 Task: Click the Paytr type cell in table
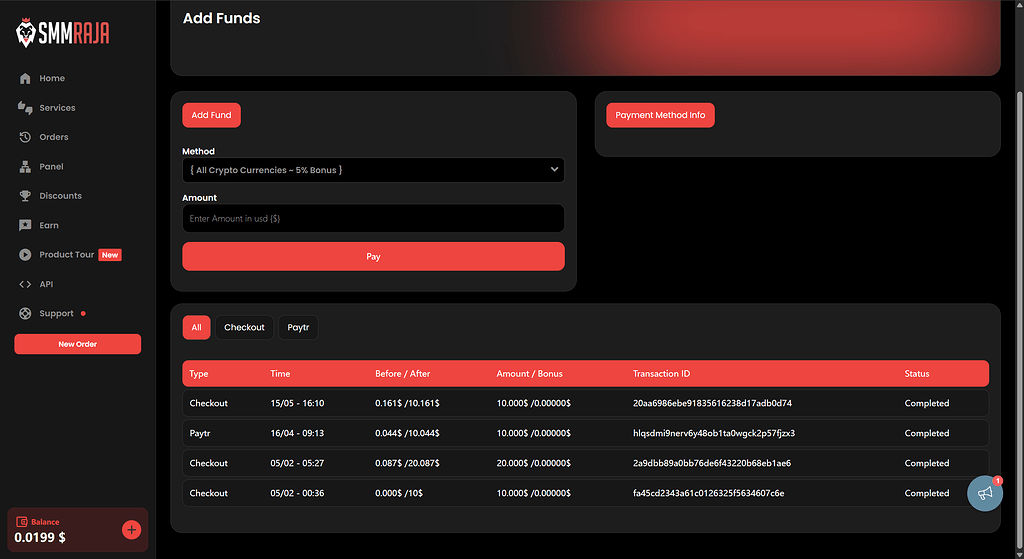[200, 434]
